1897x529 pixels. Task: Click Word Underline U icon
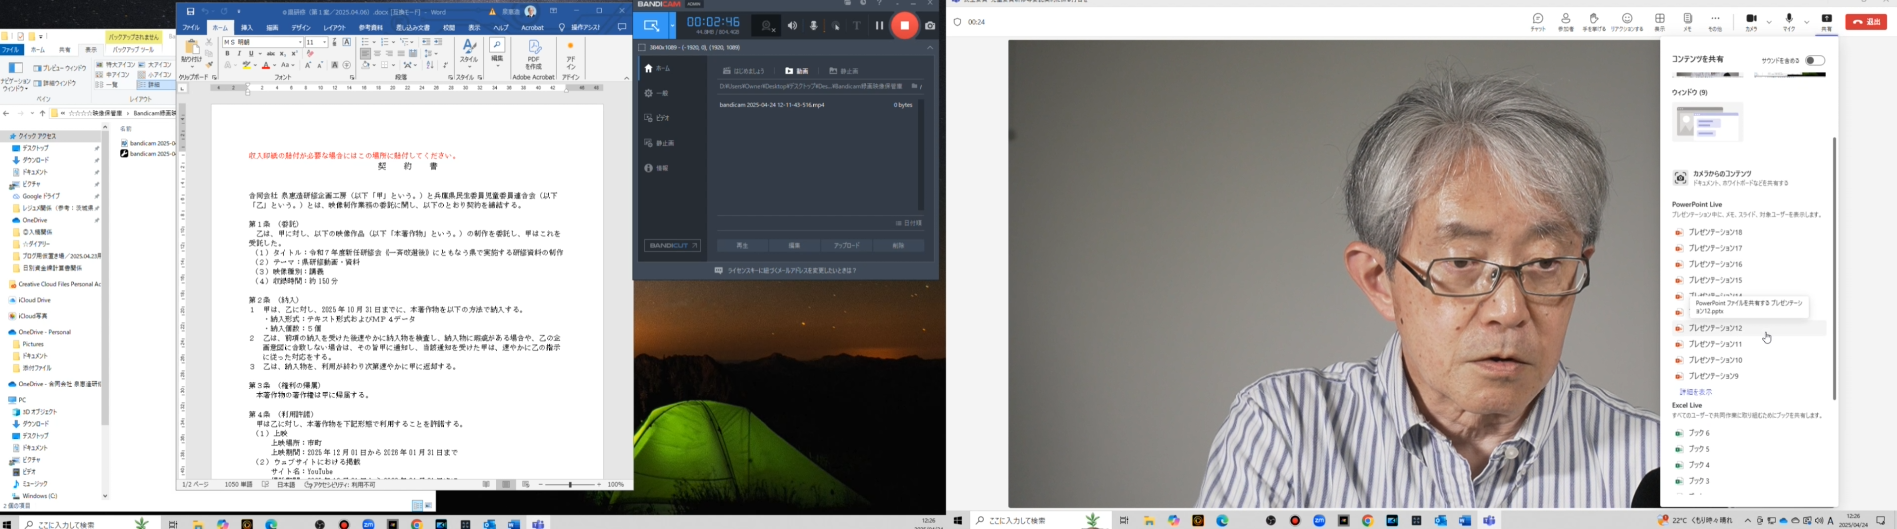[250, 54]
